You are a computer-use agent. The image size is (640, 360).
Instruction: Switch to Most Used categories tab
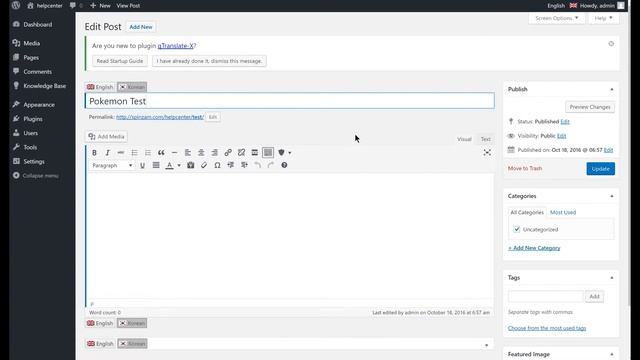pyautogui.click(x=563, y=212)
